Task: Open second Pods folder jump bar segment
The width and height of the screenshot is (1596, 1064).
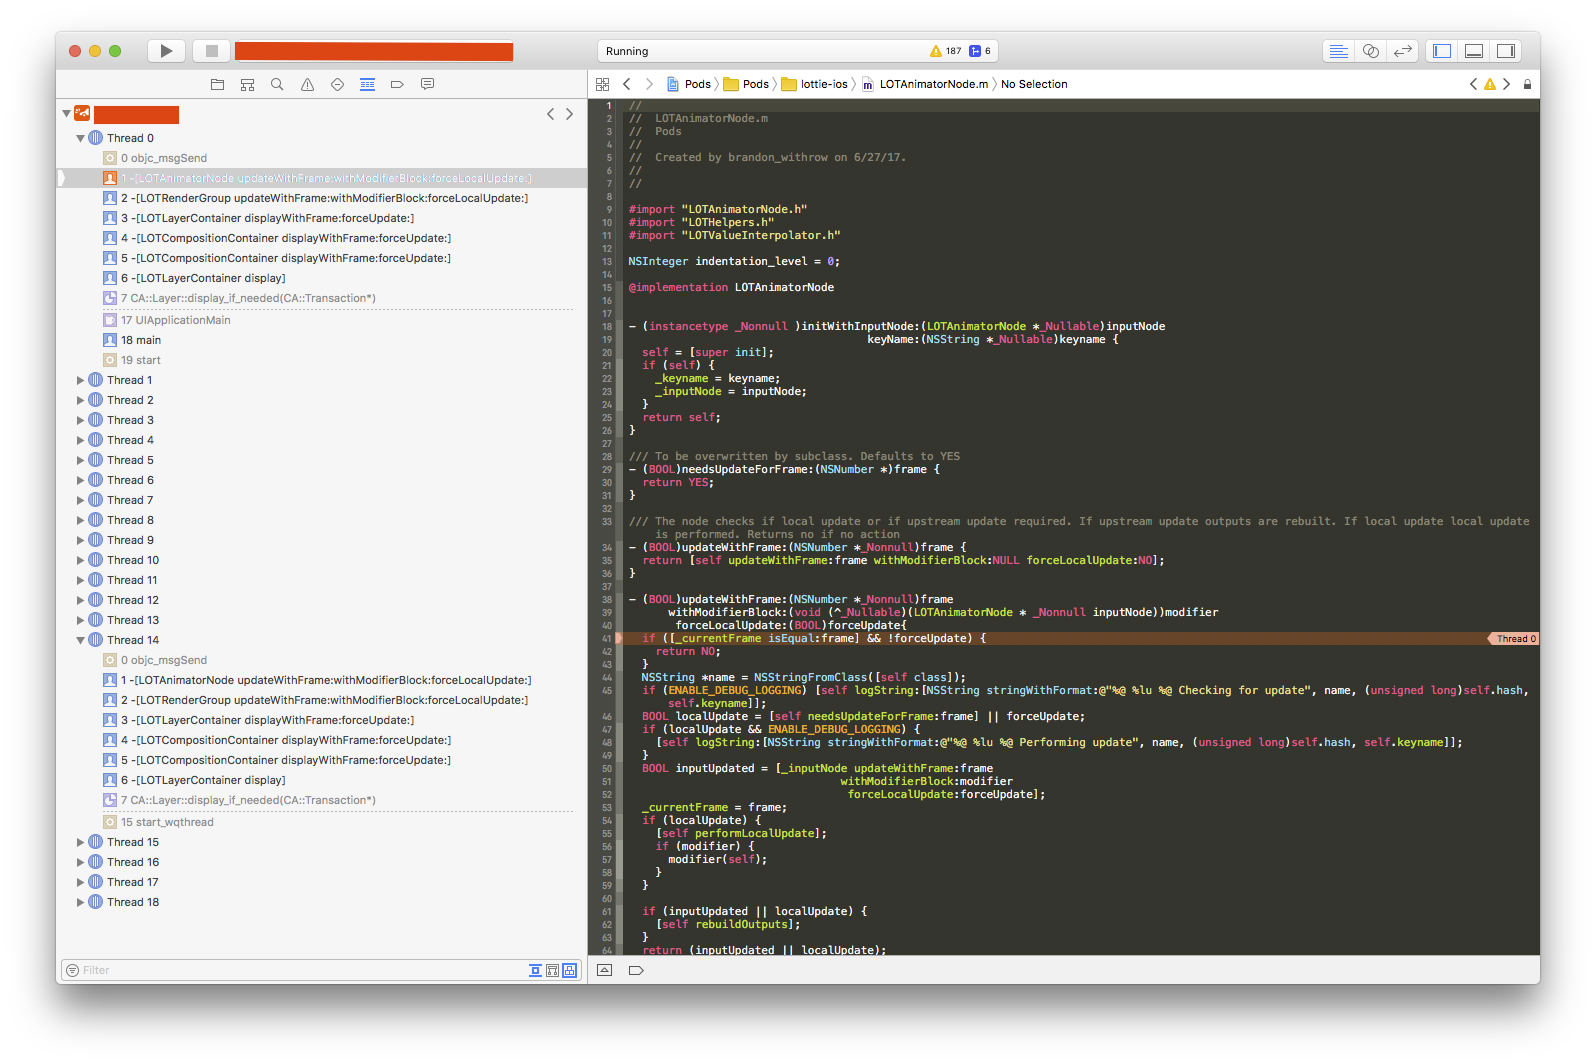Action: [747, 85]
